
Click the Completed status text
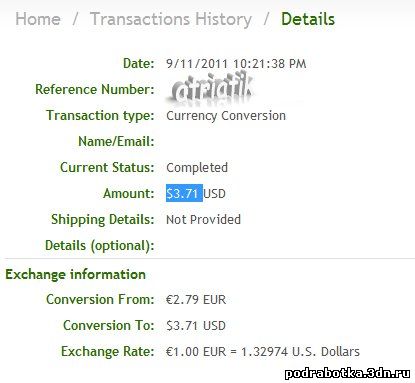[x=197, y=168]
